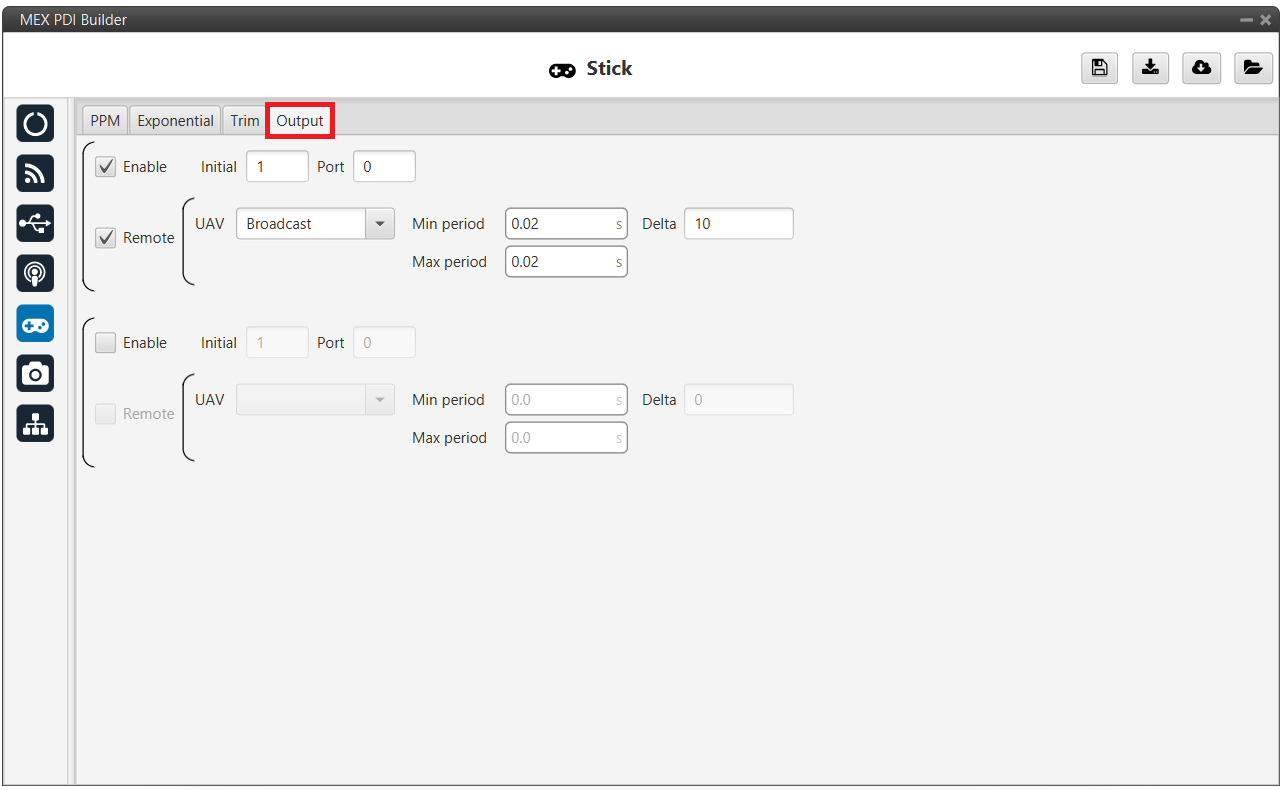
Task: Click the first Port input field
Action: point(384,167)
